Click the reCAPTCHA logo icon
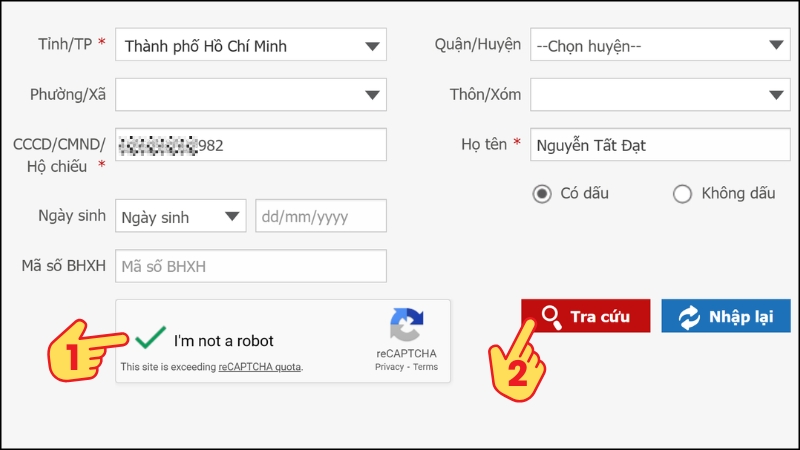The height and width of the screenshot is (450, 800). pos(407,325)
